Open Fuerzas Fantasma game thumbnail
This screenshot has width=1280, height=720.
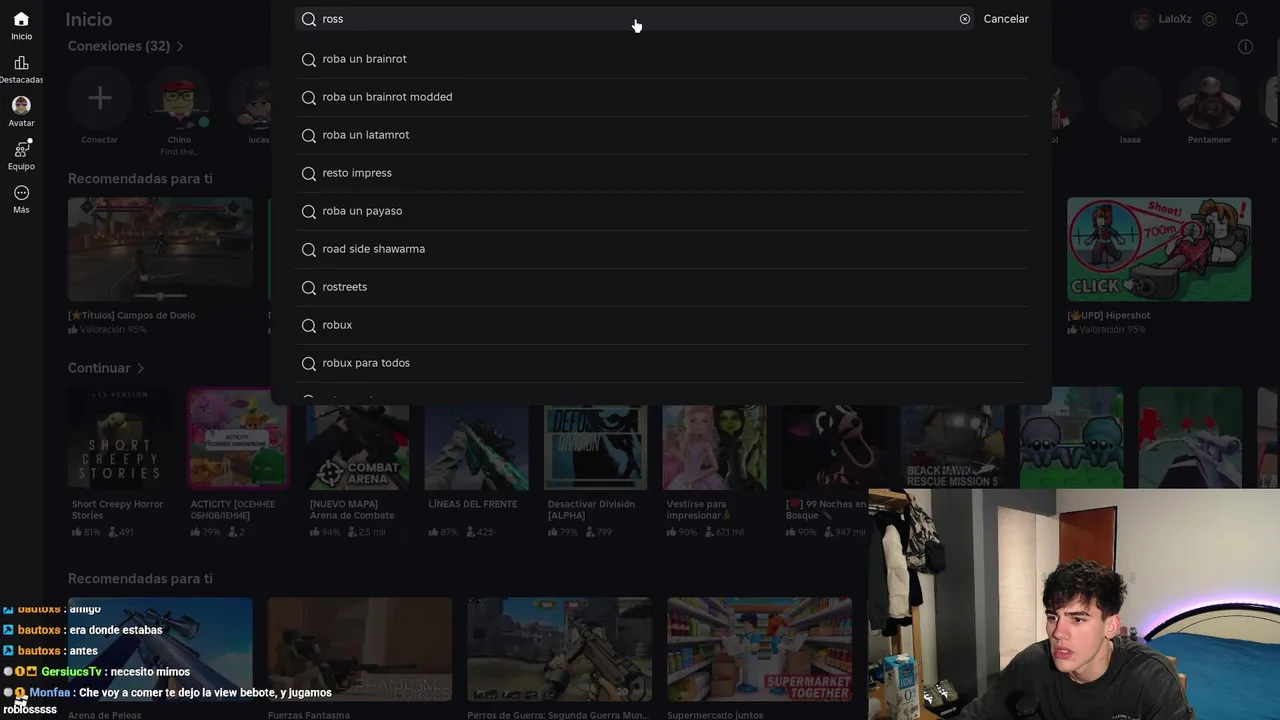pyautogui.click(x=360, y=649)
